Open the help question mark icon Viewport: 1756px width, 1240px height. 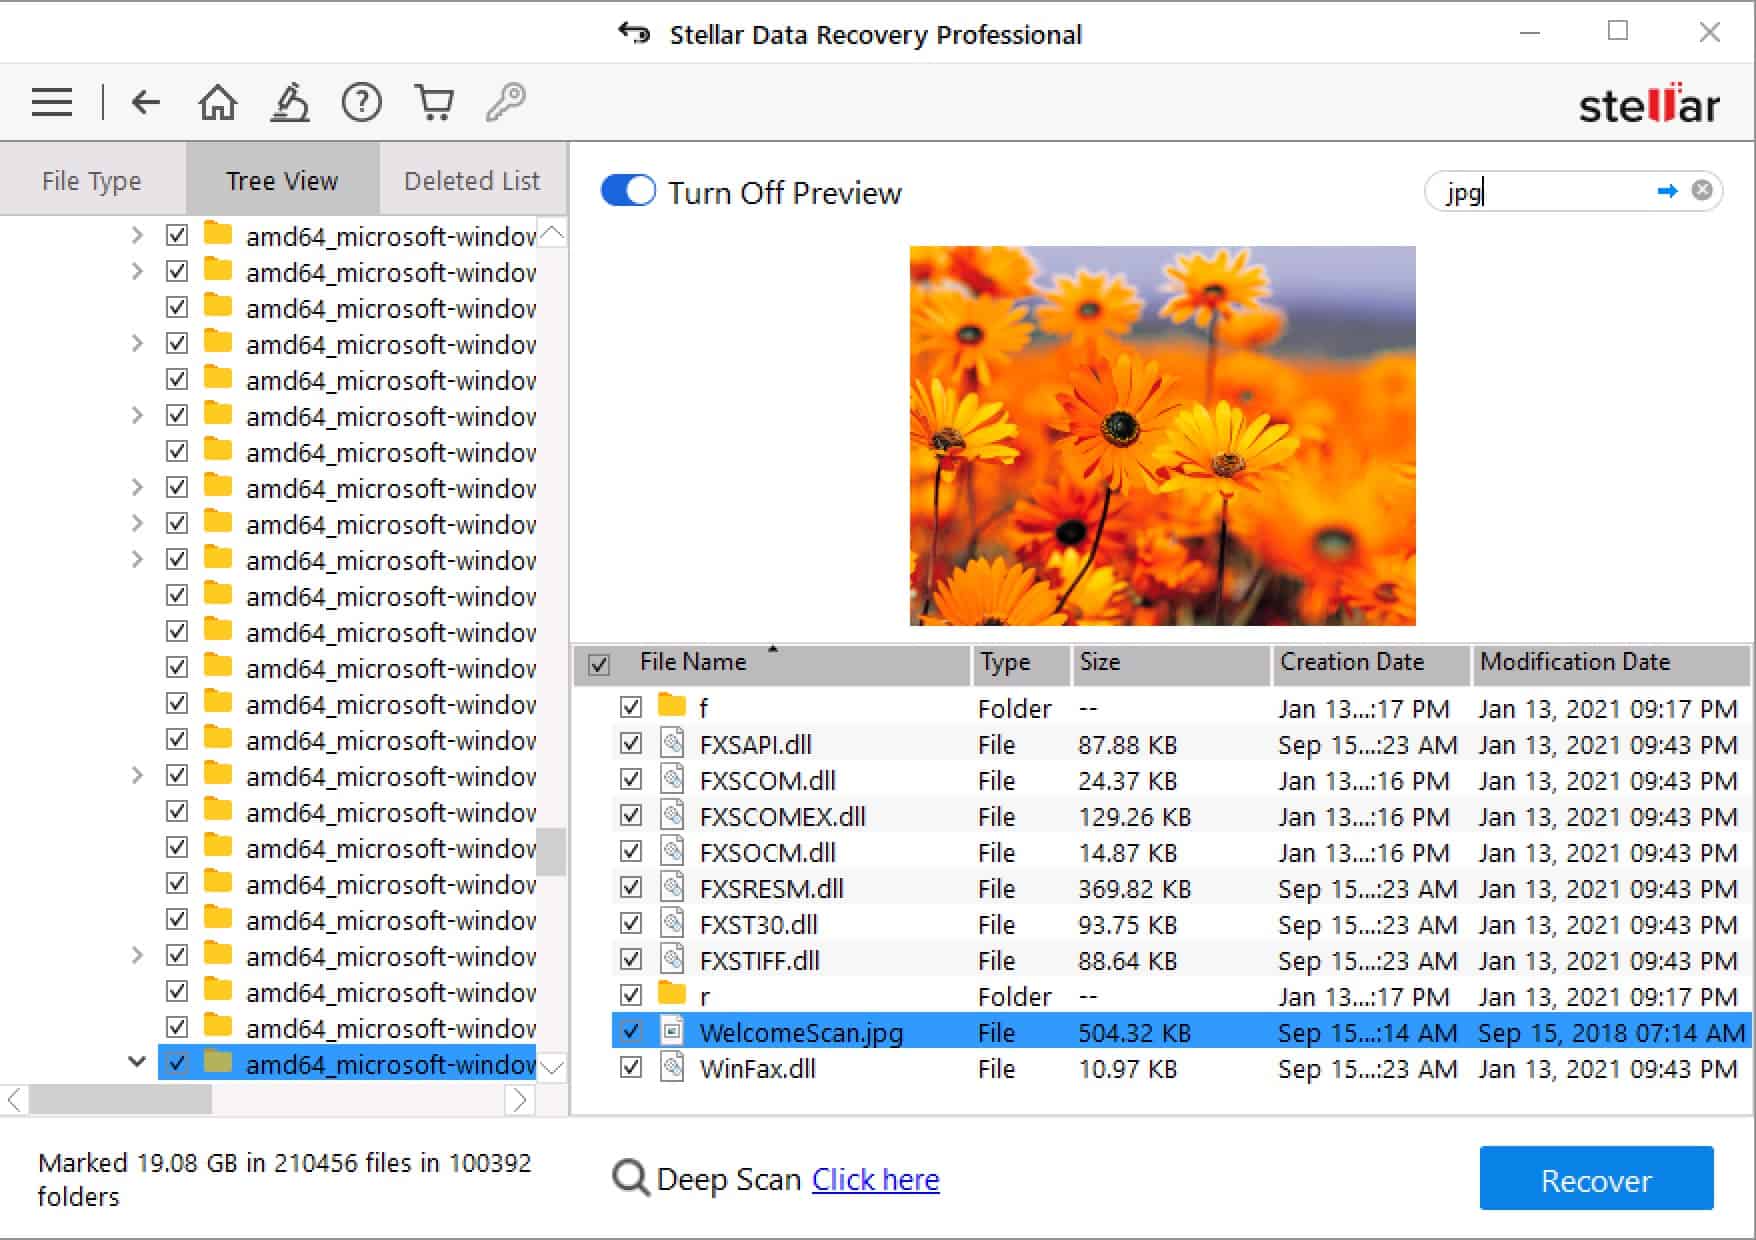pyautogui.click(x=361, y=102)
